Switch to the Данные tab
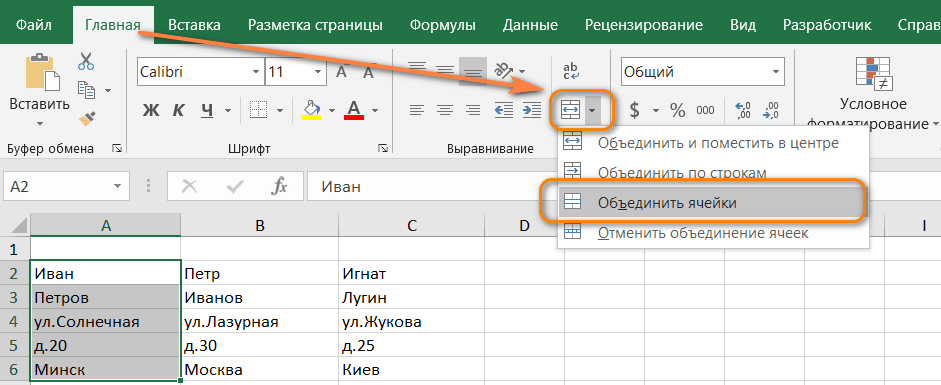The height and width of the screenshot is (385, 941). [531, 25]
